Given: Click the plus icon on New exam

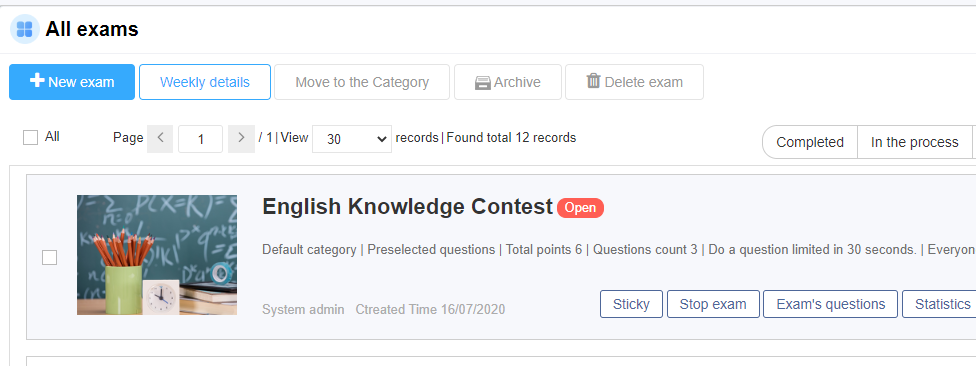Looking at the screenshot, I should point(37,81).
